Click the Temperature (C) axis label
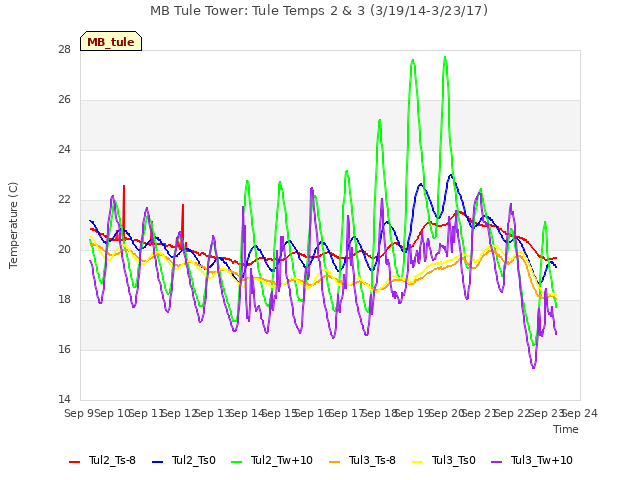Viewport: 640px width, 480px height. point(13,225)
